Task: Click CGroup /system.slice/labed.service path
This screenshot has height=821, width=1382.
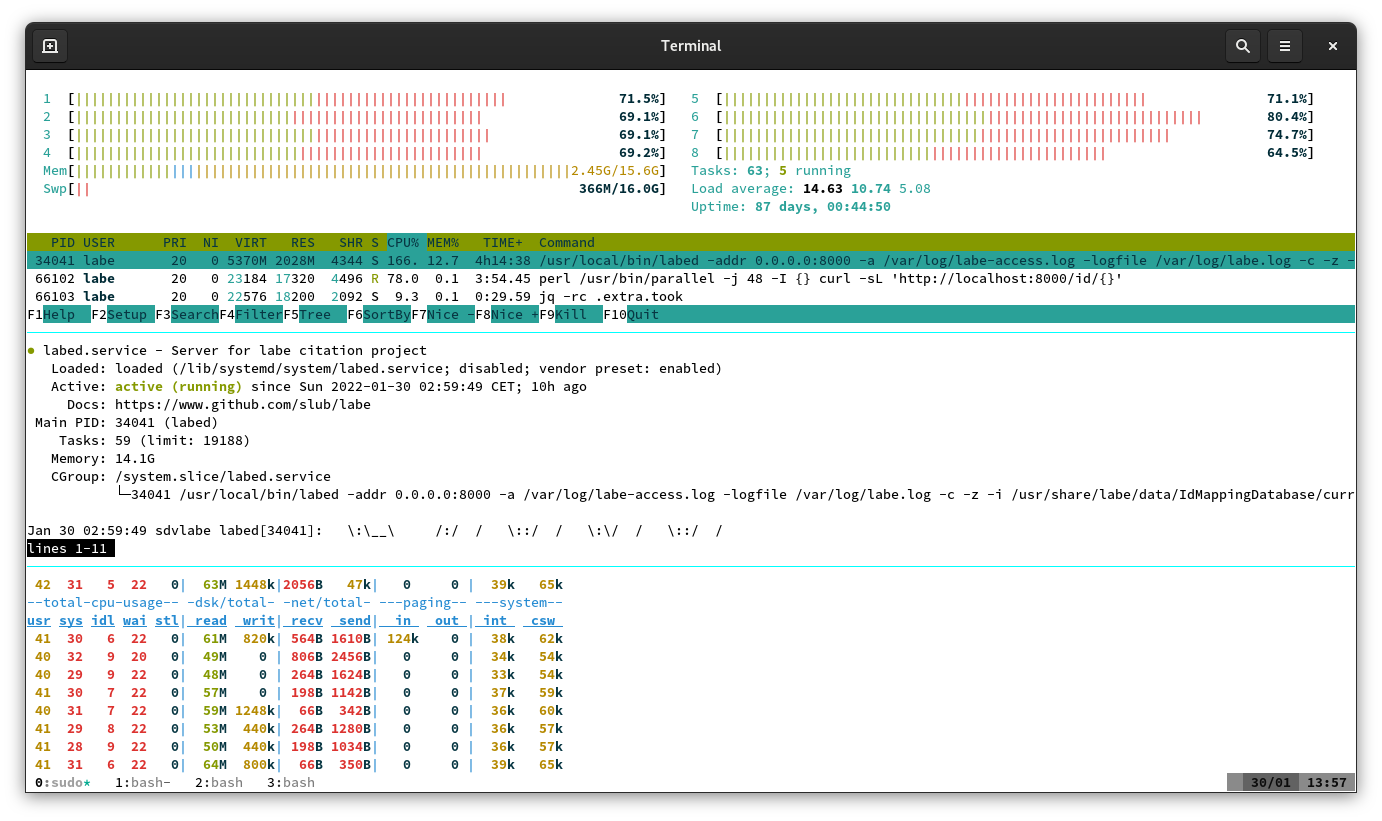Action: coord(223,477)
